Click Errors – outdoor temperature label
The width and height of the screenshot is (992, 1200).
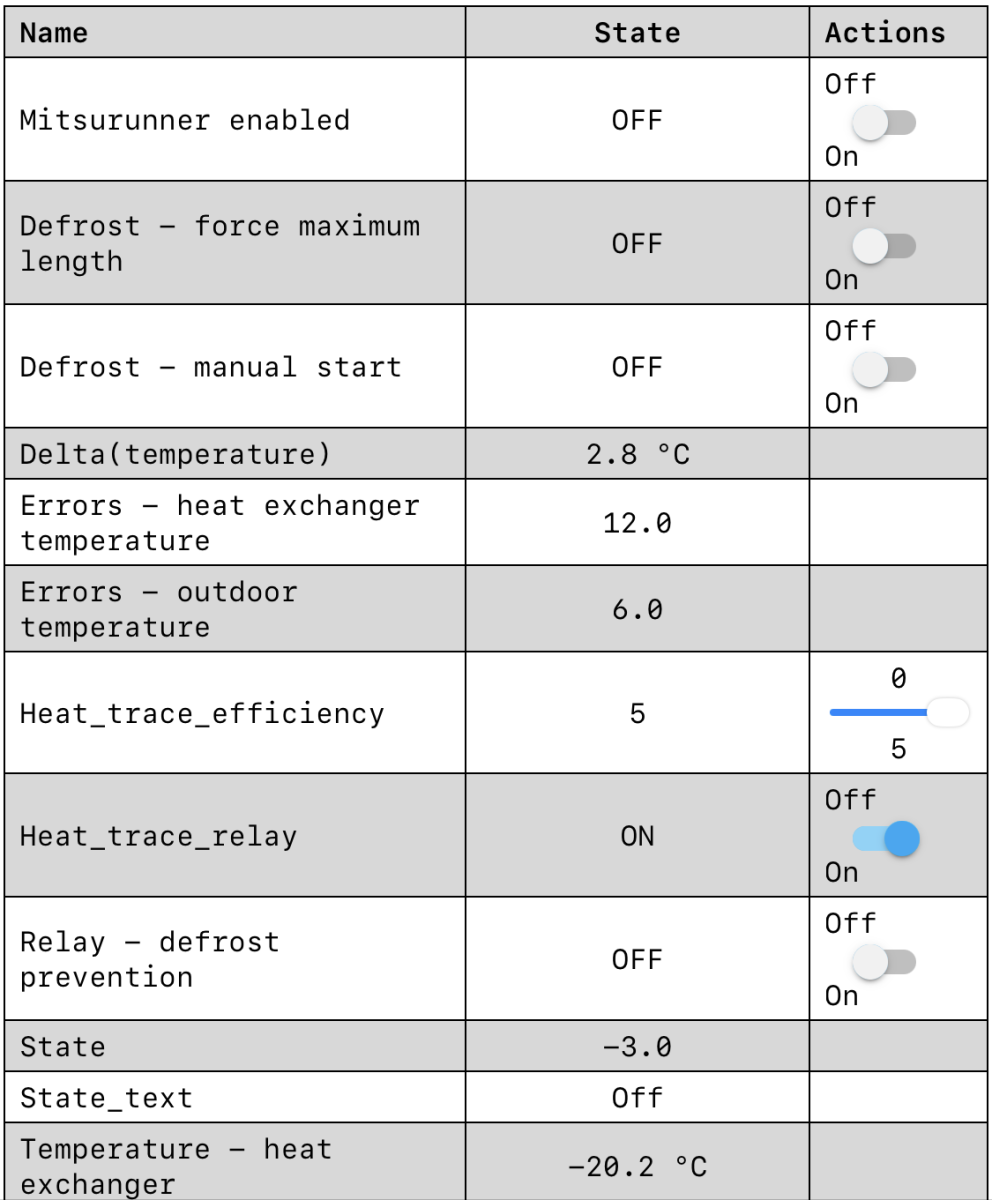coord(159,609)
